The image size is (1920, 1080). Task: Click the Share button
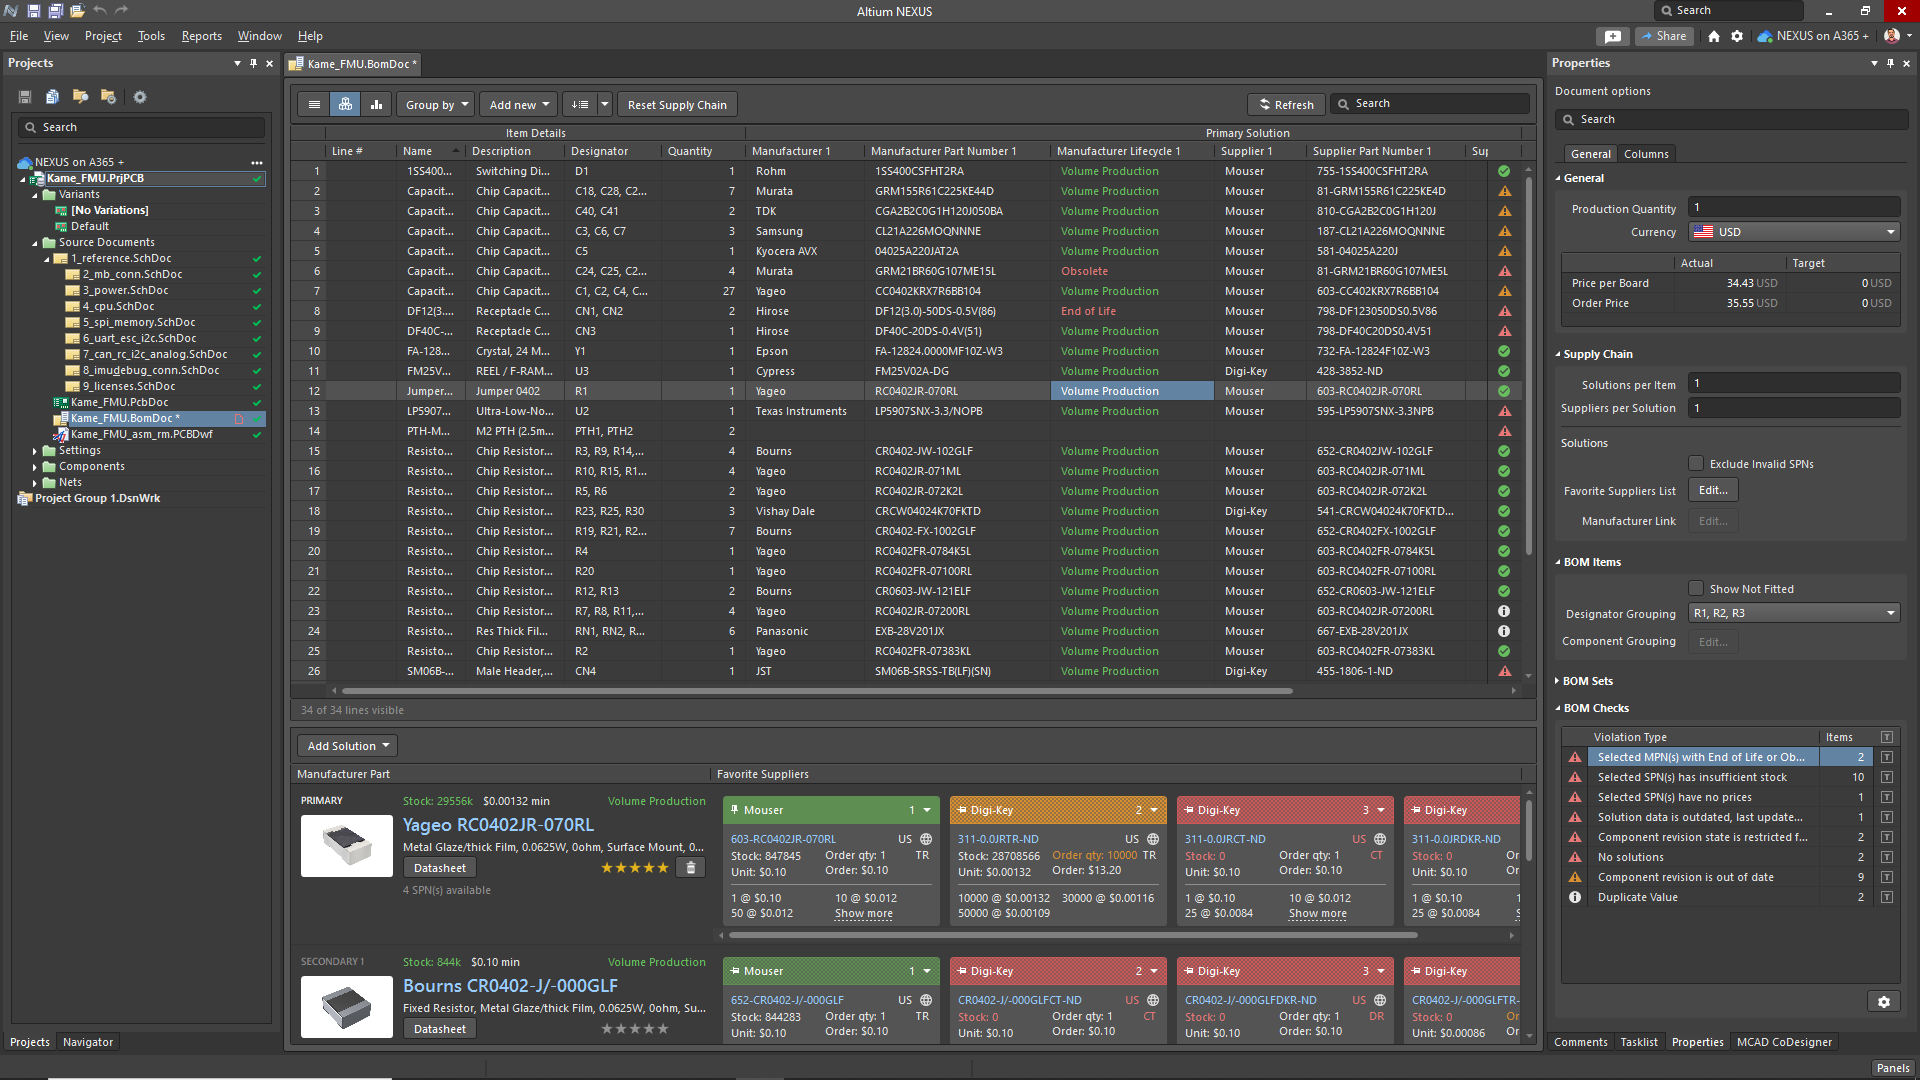[1664, 36]
